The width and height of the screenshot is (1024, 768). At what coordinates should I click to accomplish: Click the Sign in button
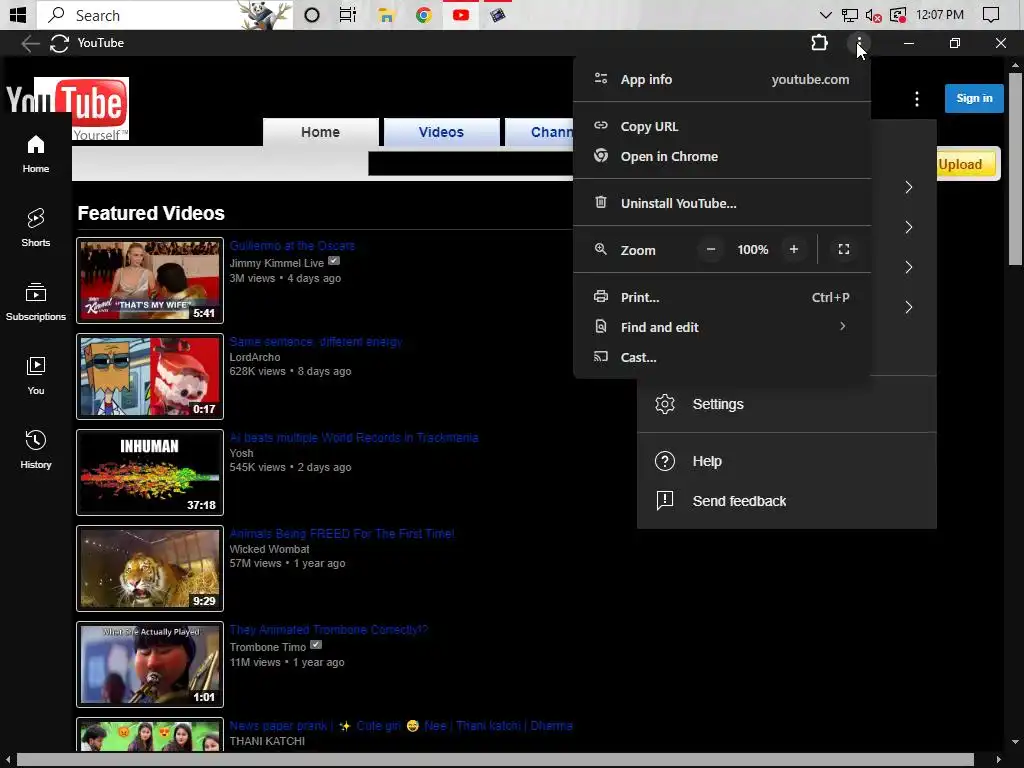click(x=974, y=99)
